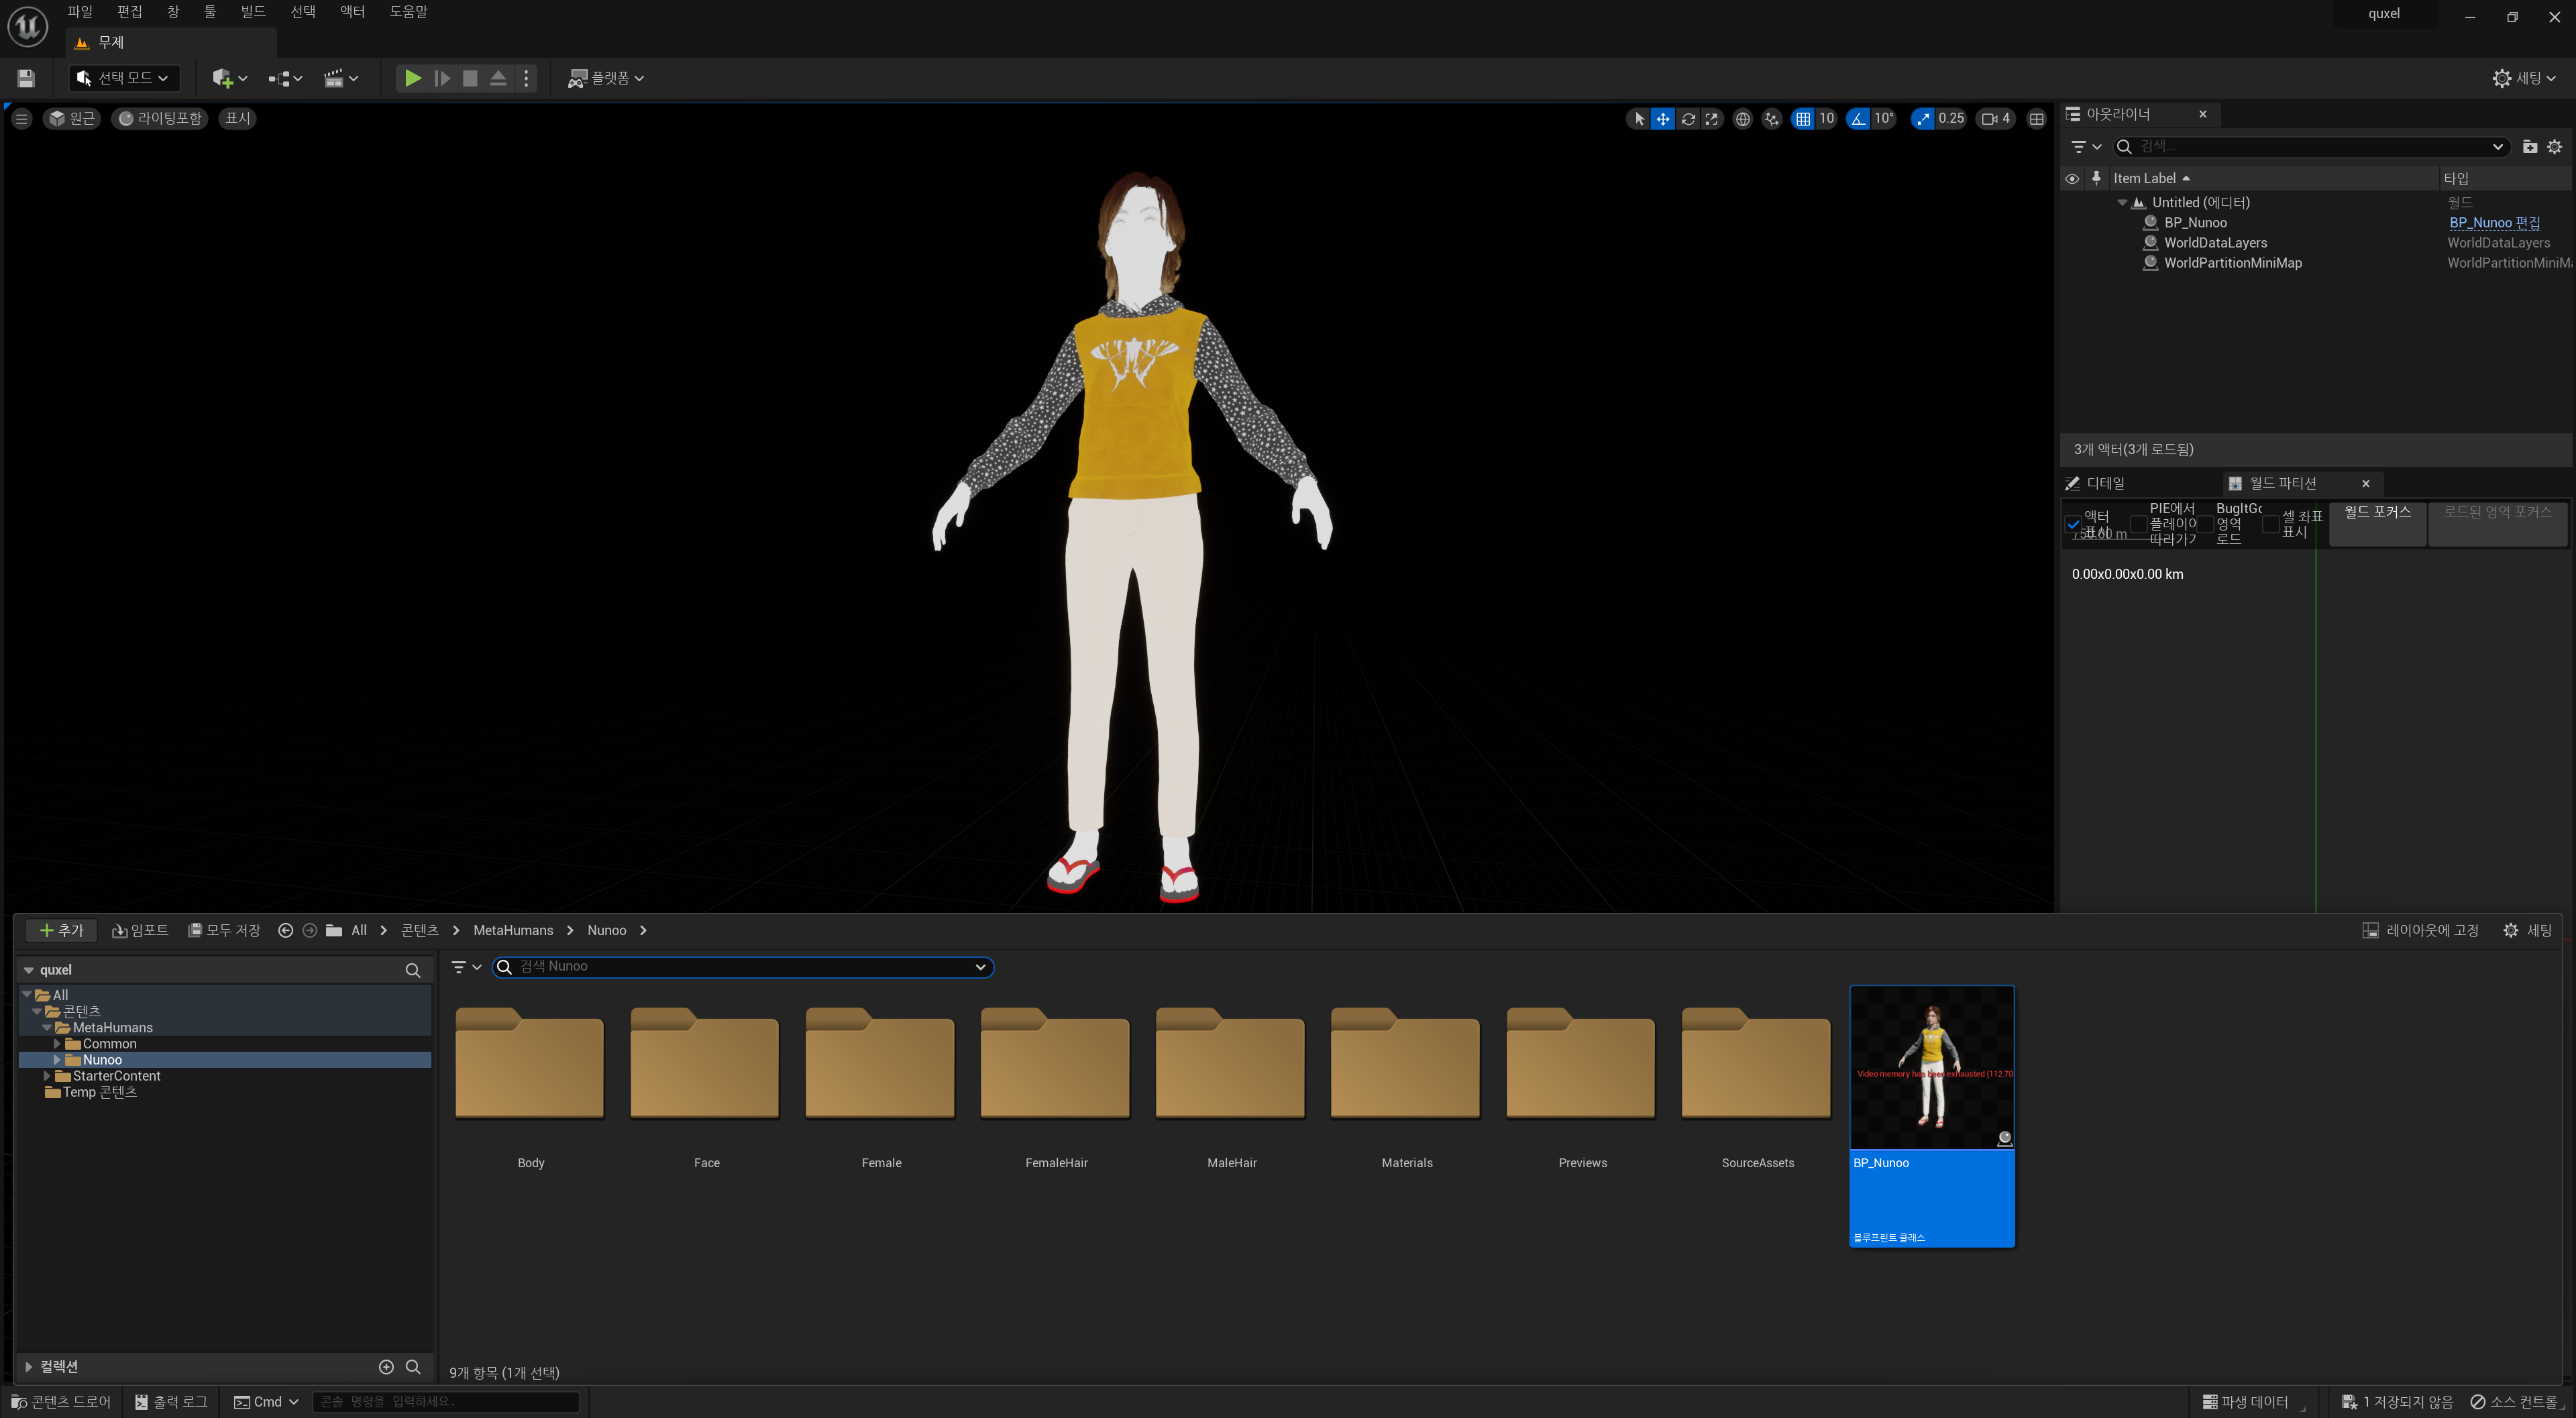Open the 플랫폼 dropdown menu
The width and height of the screenshot is (2576, 1418).
point(606,78)
